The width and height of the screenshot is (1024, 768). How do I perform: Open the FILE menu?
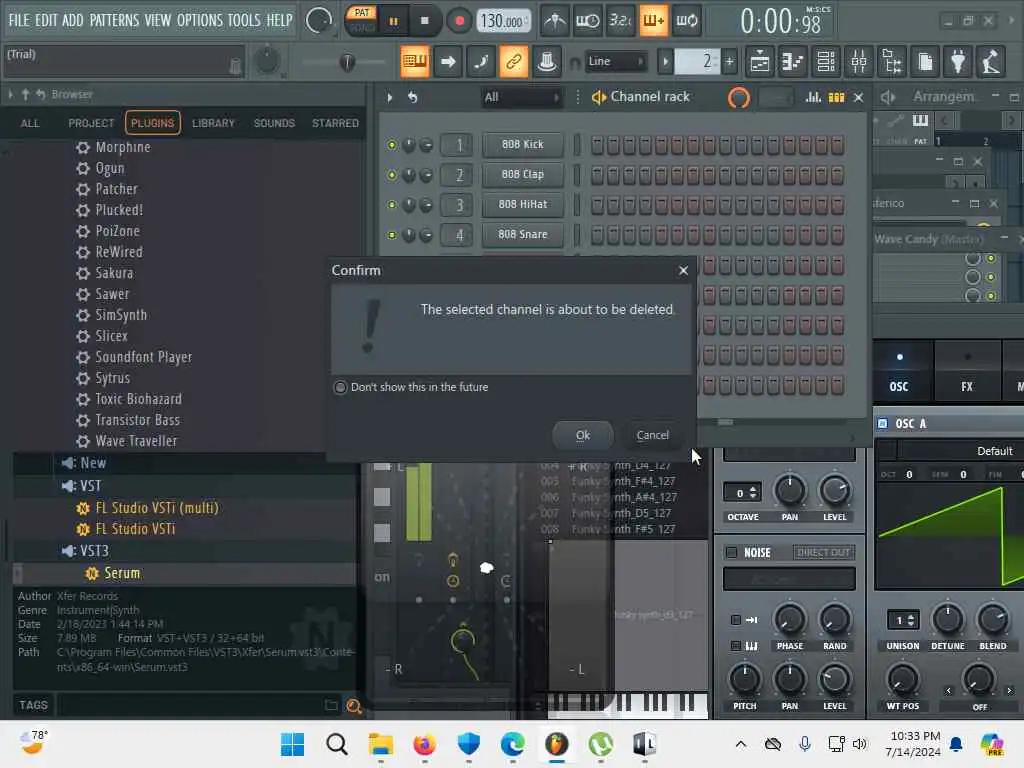pyautogui.click(x=19, y=20)
